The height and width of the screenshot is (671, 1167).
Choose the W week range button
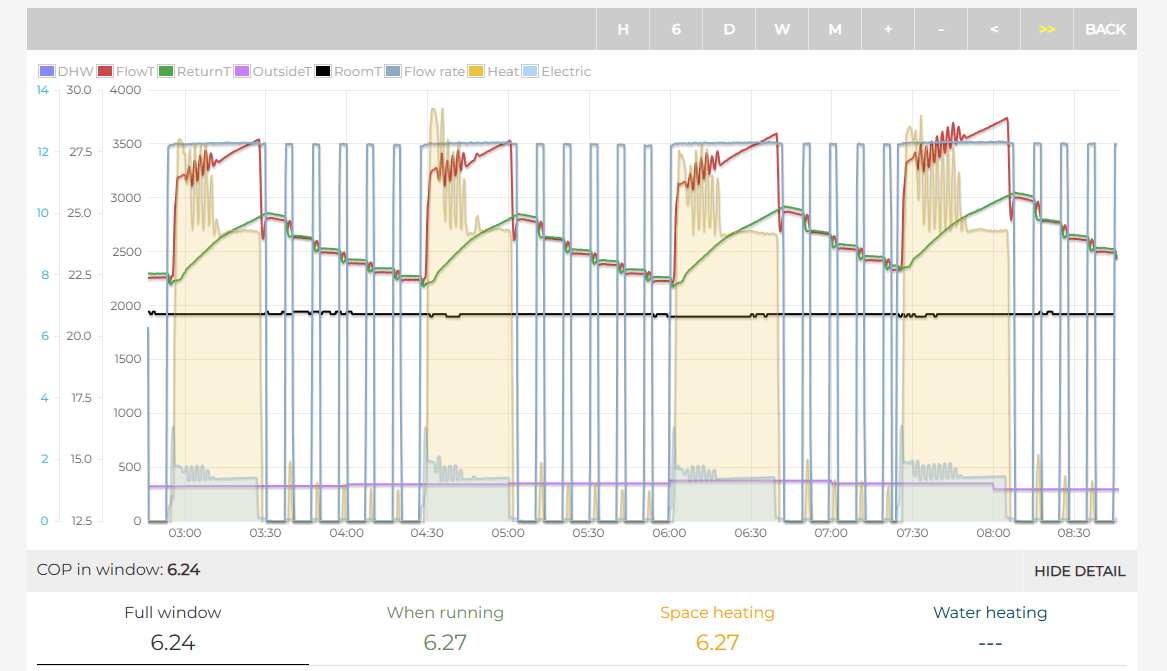[782, 29]
